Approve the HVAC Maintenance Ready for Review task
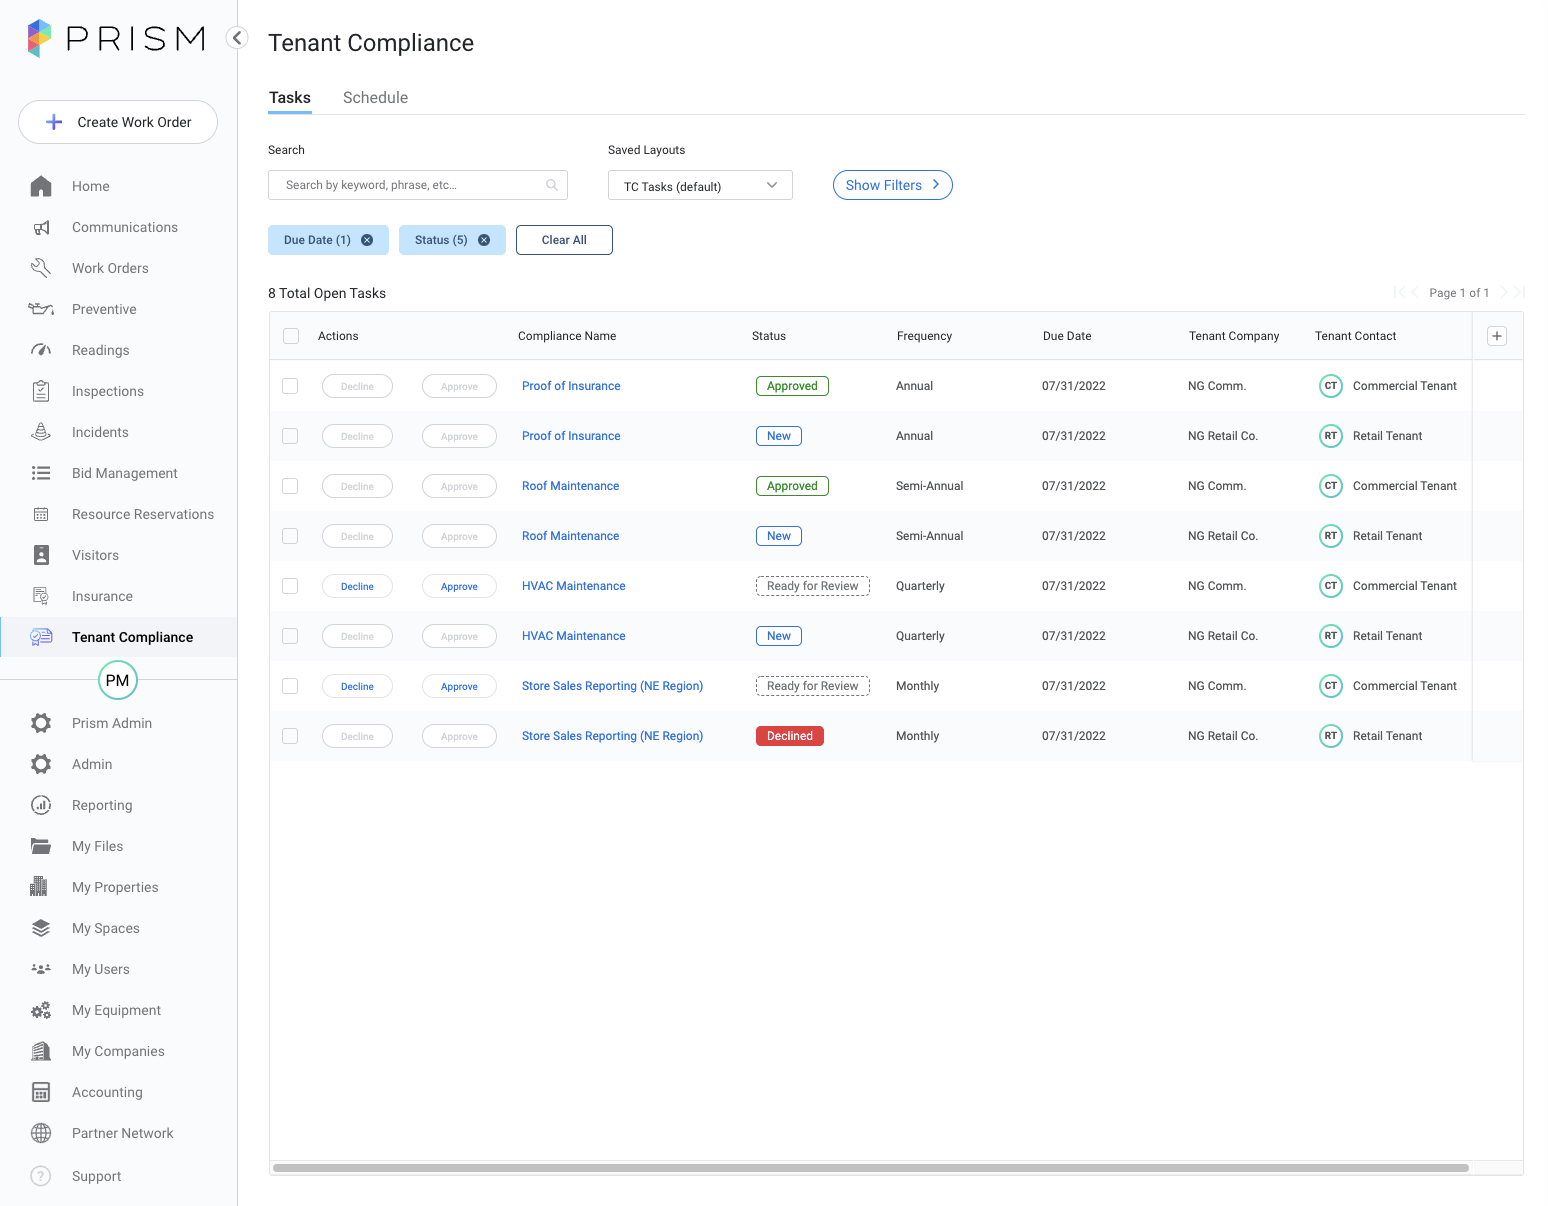The width and height of the screenshot is (1548, 1206). coord(459,585)
